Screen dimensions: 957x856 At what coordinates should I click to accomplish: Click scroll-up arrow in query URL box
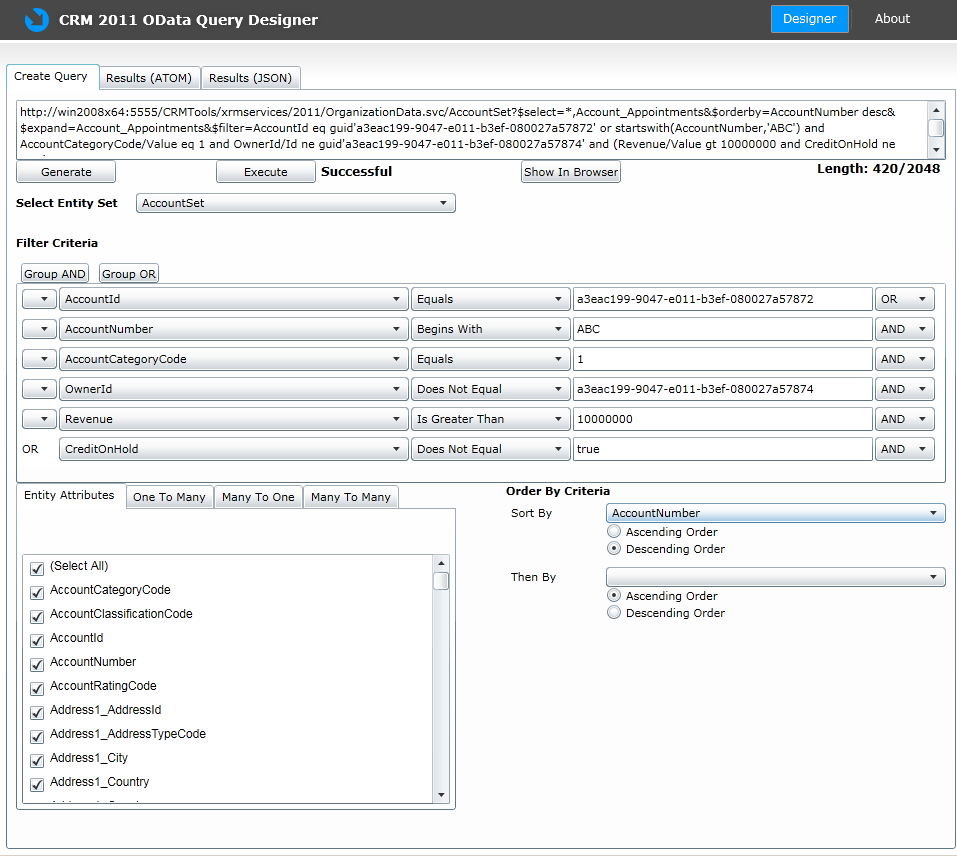pyautogui.click(x=936, y=110)
